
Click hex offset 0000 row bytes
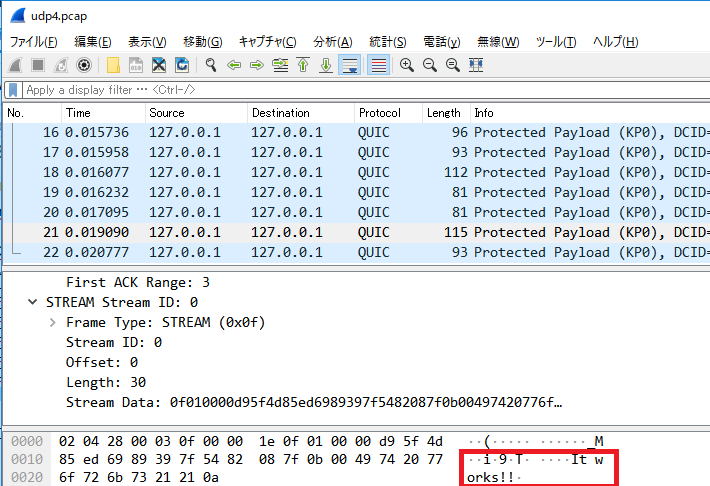pyautogui.click(x=250, y=441)
